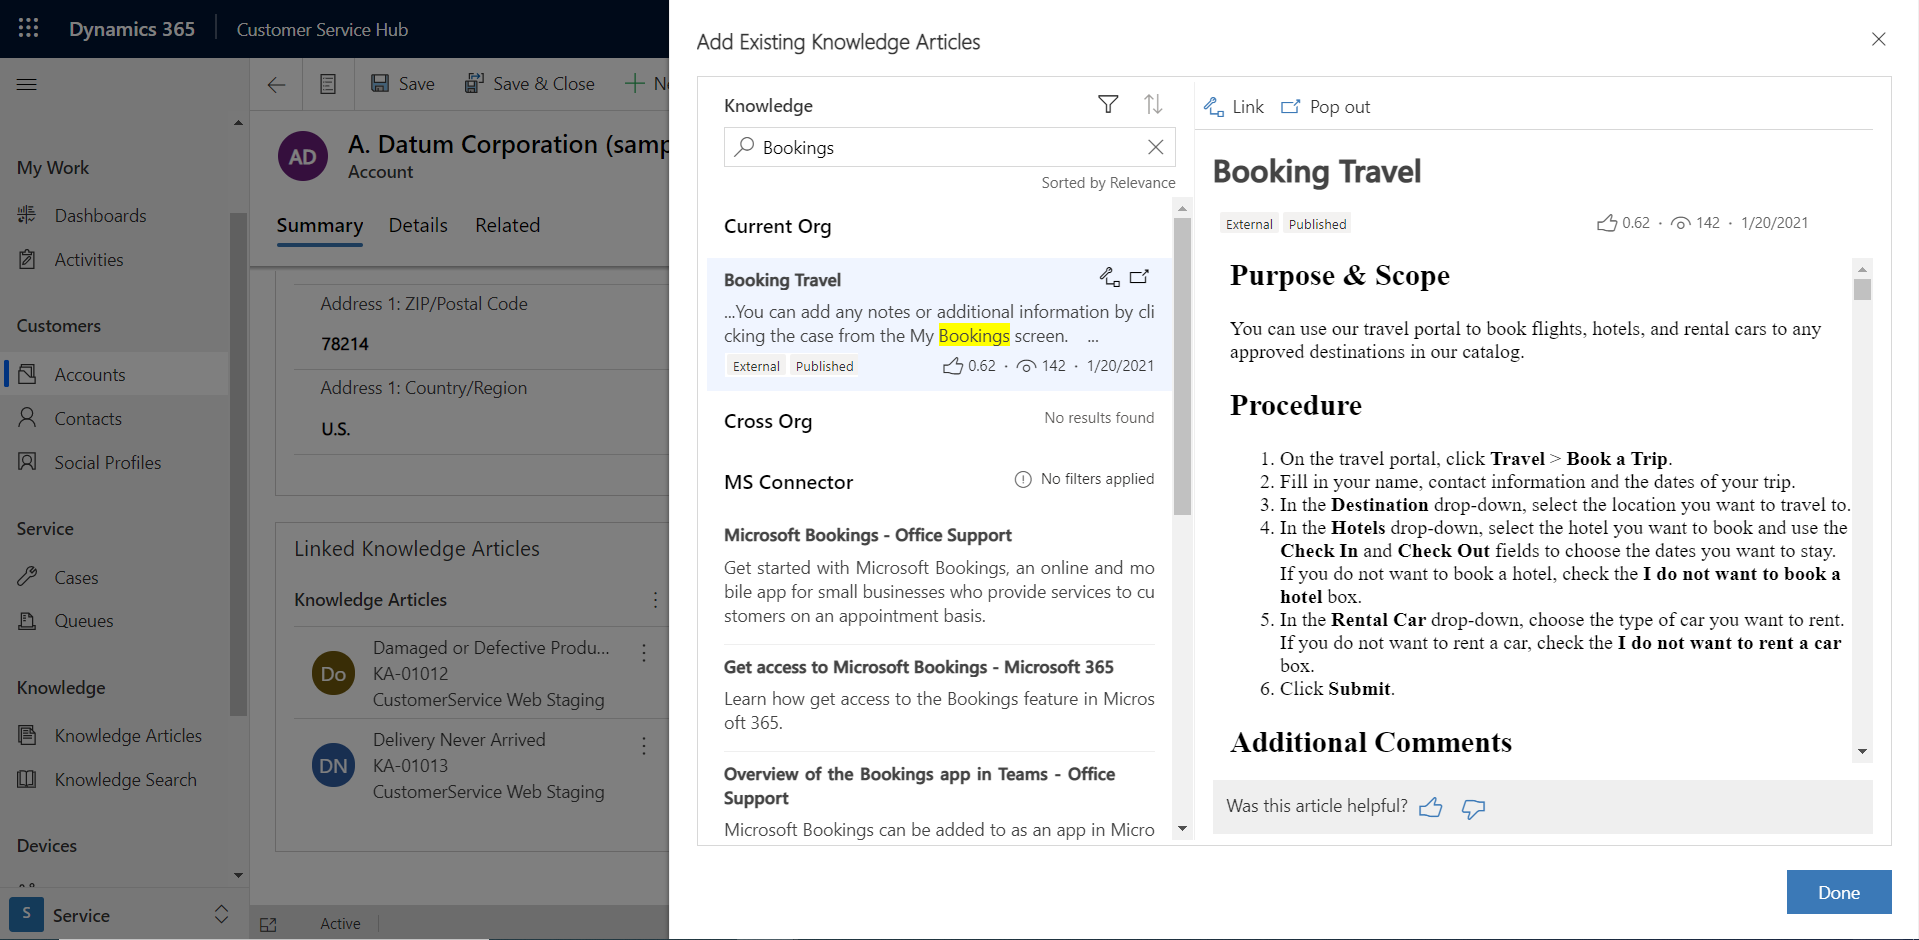Click Link in article preview toolbar
Image resolution: width=1919 pixels, height=940 pixels.
pos(1234,107)
